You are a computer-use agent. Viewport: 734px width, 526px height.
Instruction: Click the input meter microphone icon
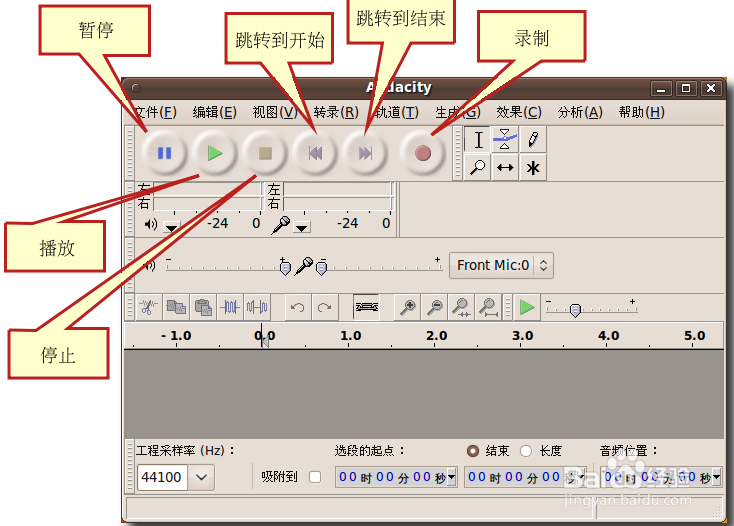281,225
